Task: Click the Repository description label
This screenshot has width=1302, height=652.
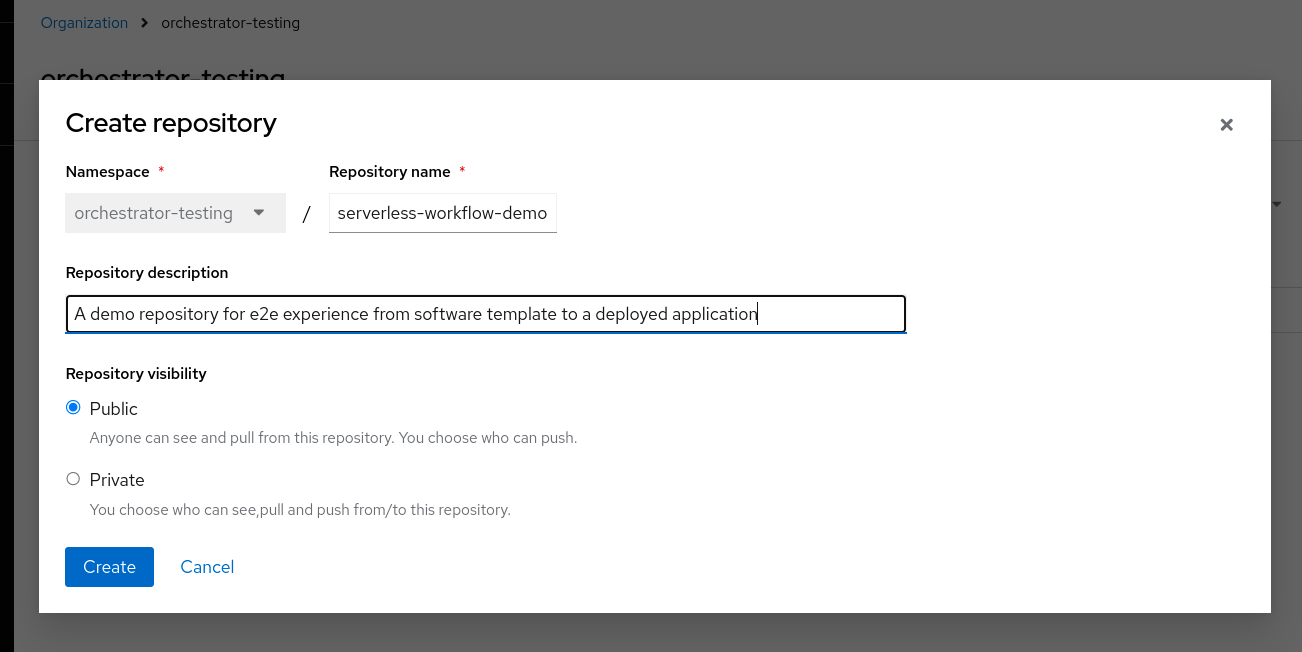Action: [147, 273]
